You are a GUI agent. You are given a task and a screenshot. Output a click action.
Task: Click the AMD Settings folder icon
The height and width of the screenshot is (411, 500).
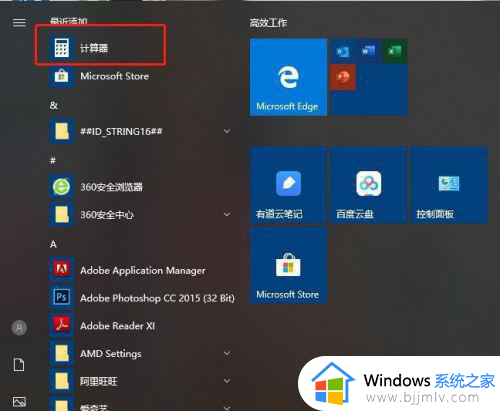[62, 353]
